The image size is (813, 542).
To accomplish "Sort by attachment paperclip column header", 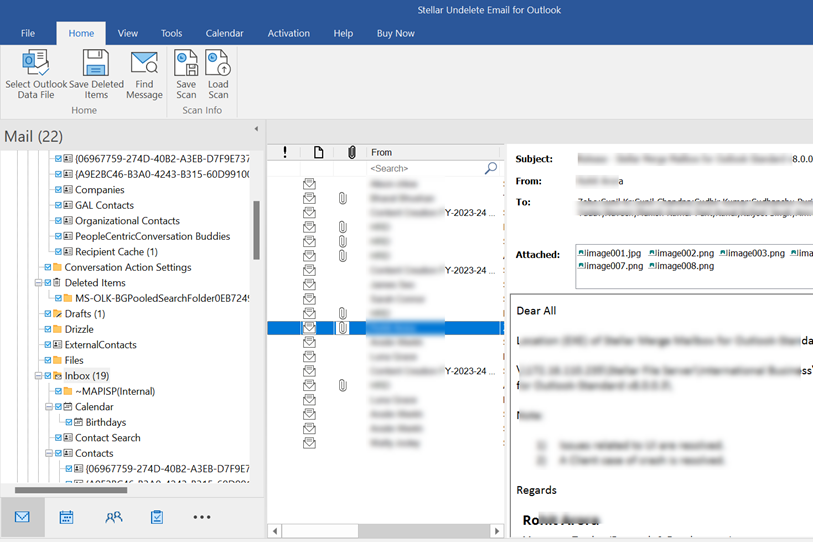I will (x=352, y=152).
